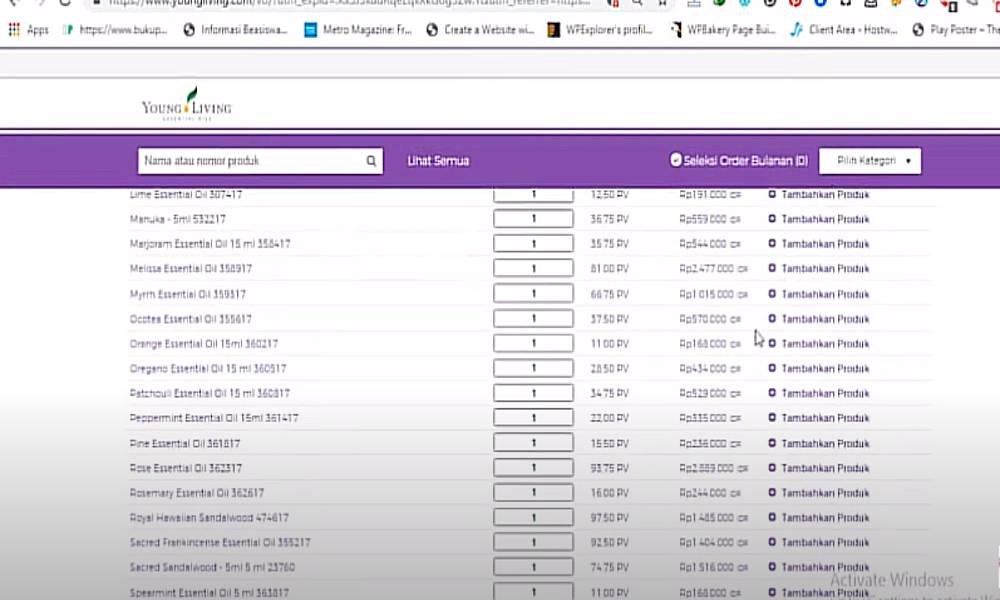Open the WPExplorer's profile bookmark
Image resolution: width=1000 pixels, height=600 pixels.
tap(600, 29)
